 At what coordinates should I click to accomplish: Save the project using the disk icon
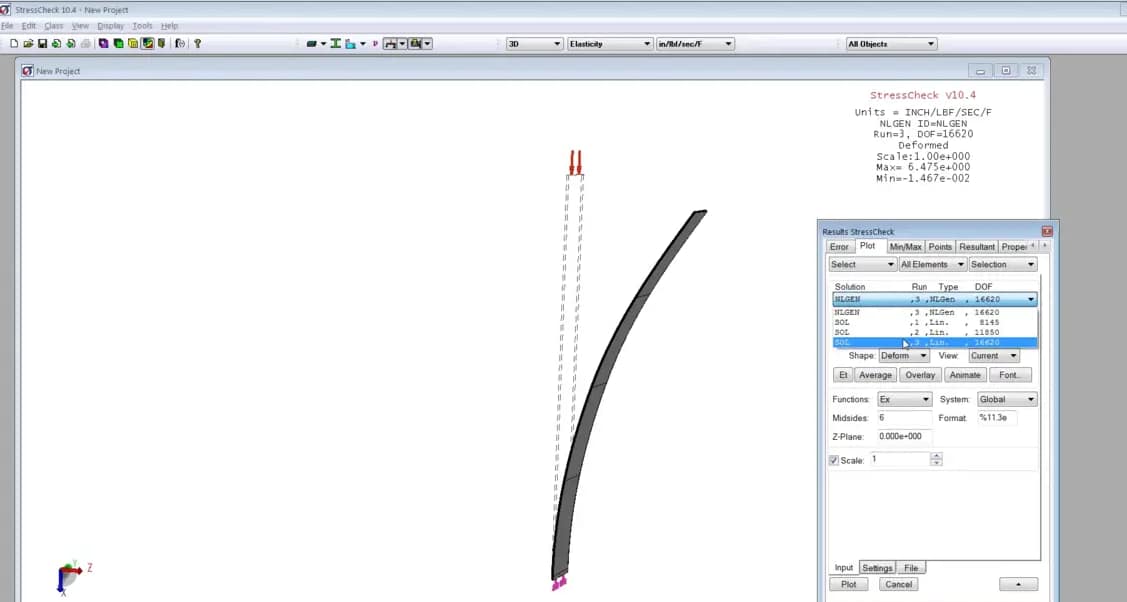(x=42, y=43)
